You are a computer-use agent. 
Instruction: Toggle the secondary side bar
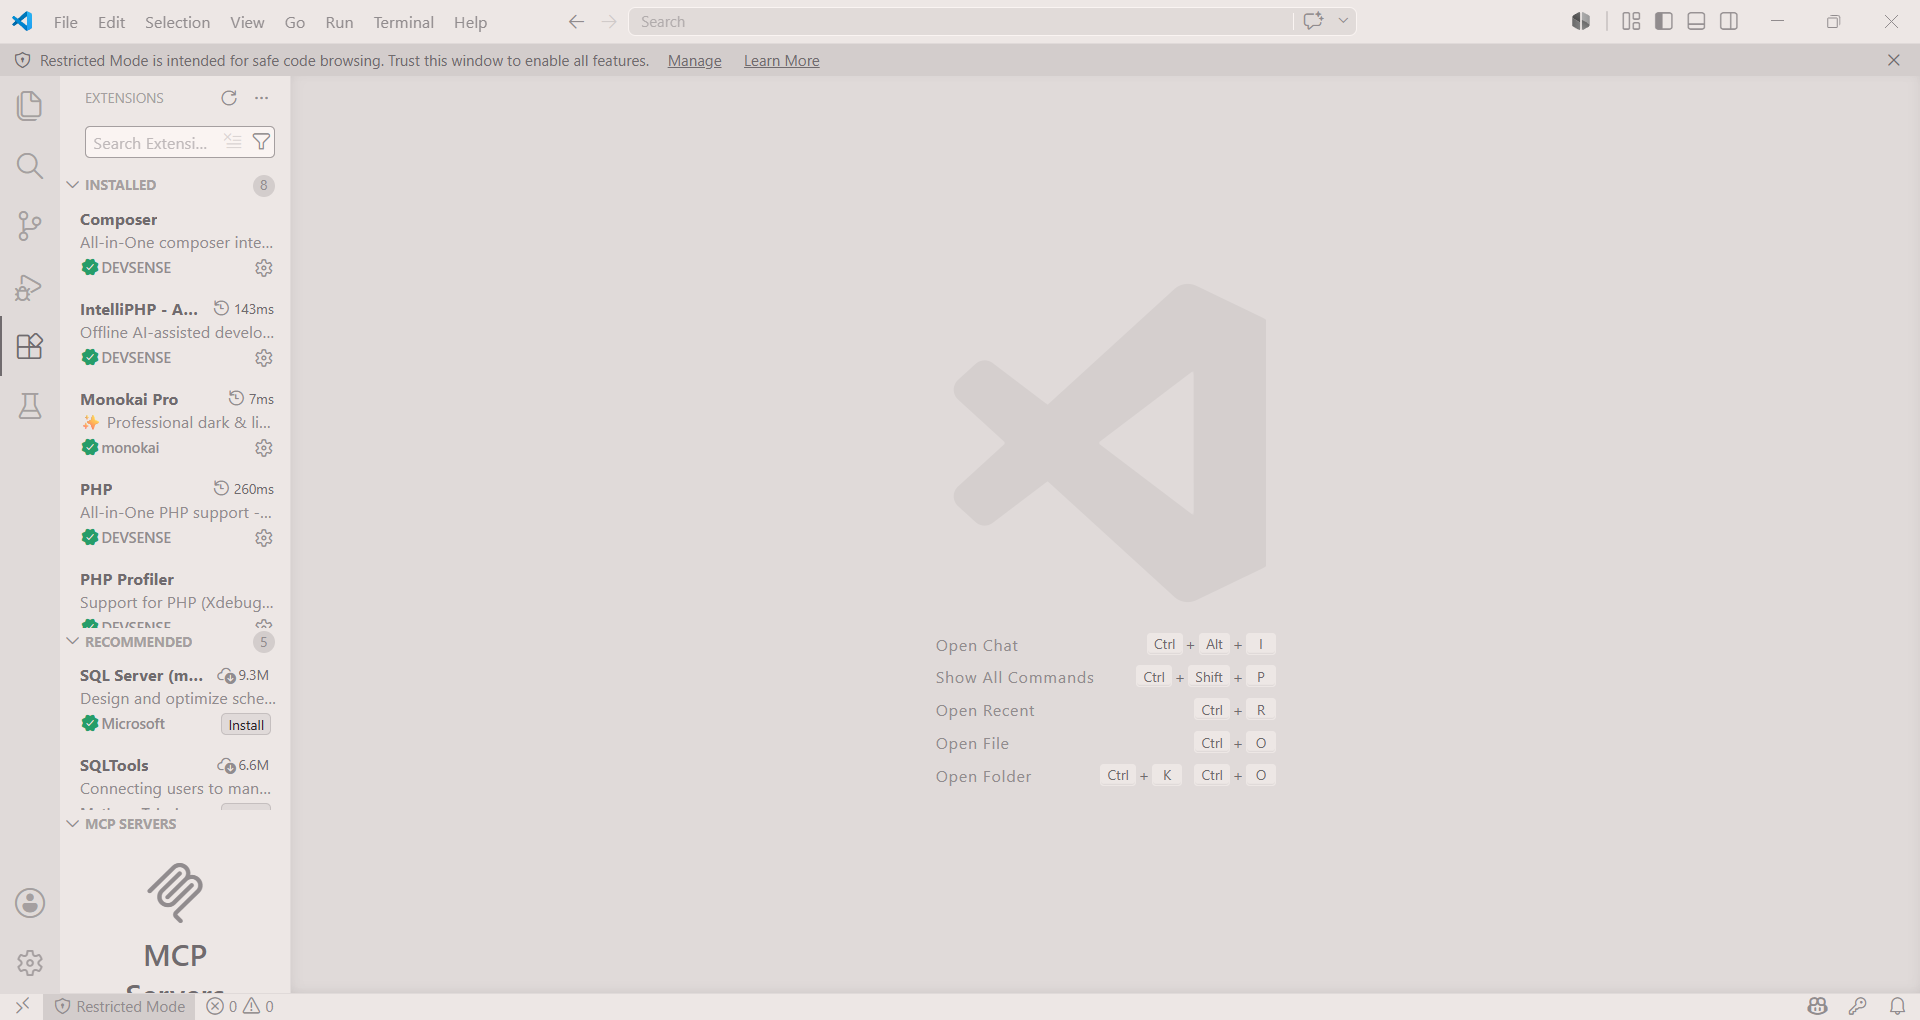pyautogui.click(x=1729, y=21)
